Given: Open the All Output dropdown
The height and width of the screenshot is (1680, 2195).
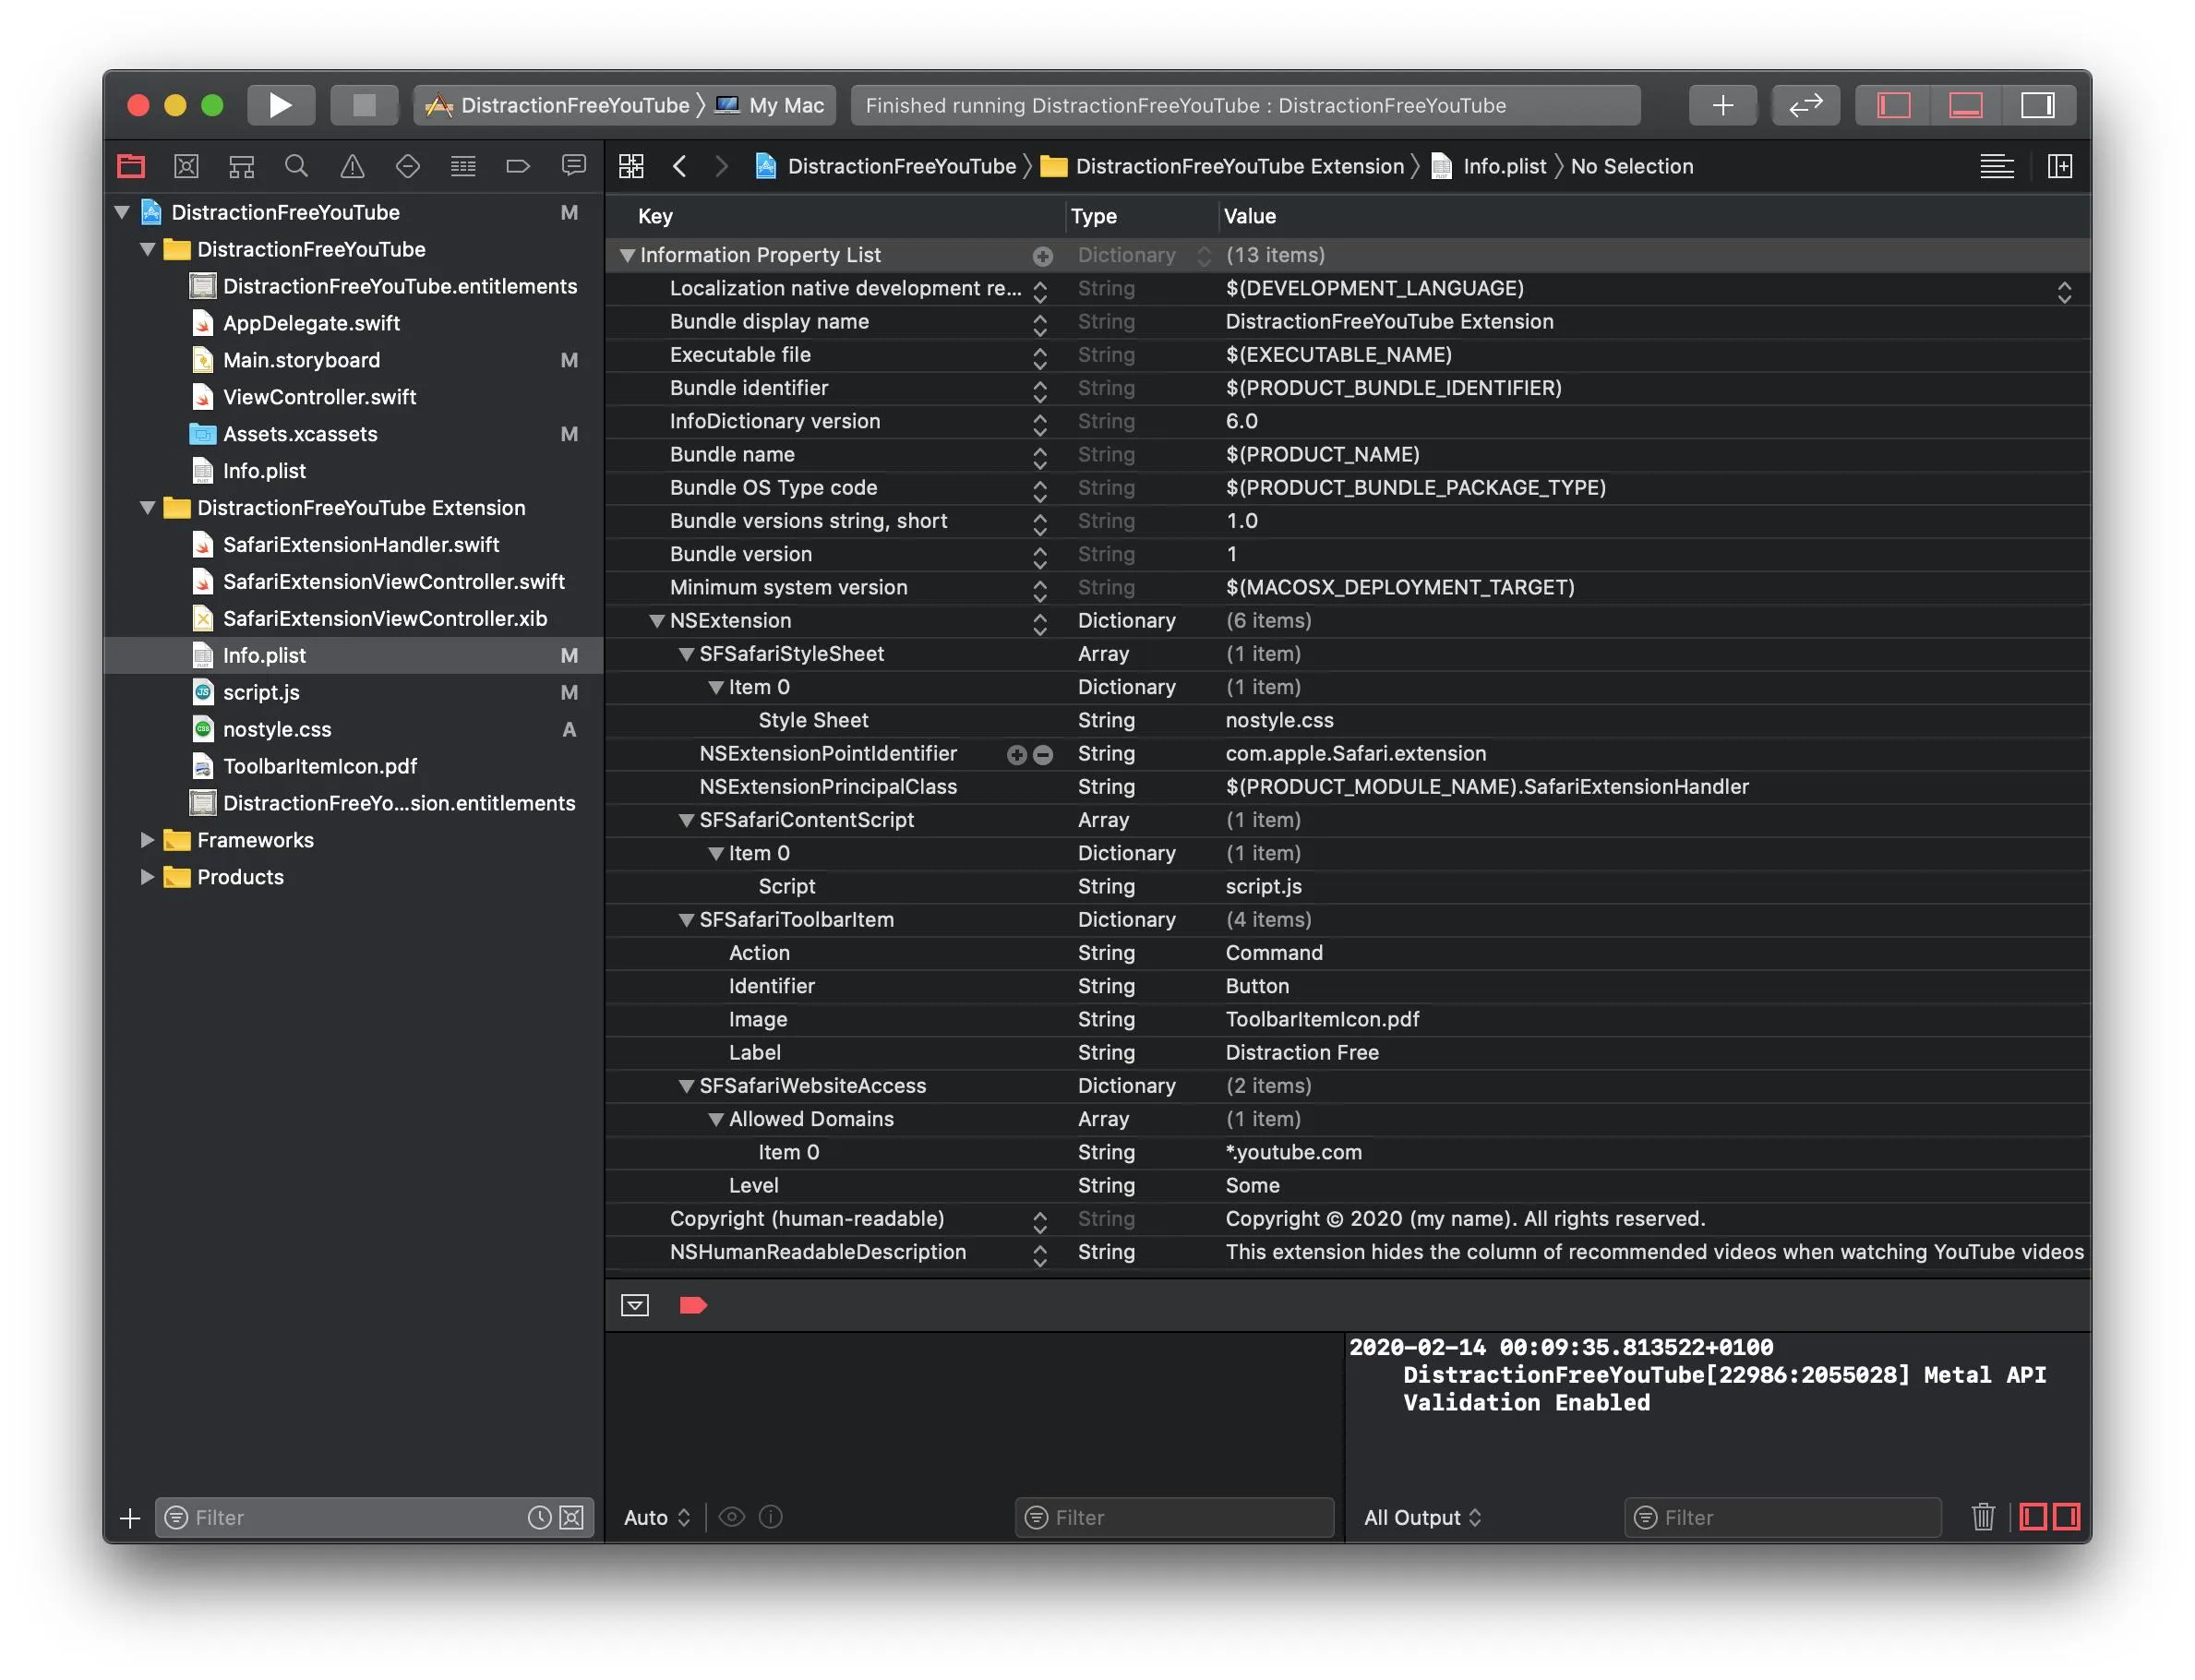Looking at the screenshot, I should [1421, 1517].
